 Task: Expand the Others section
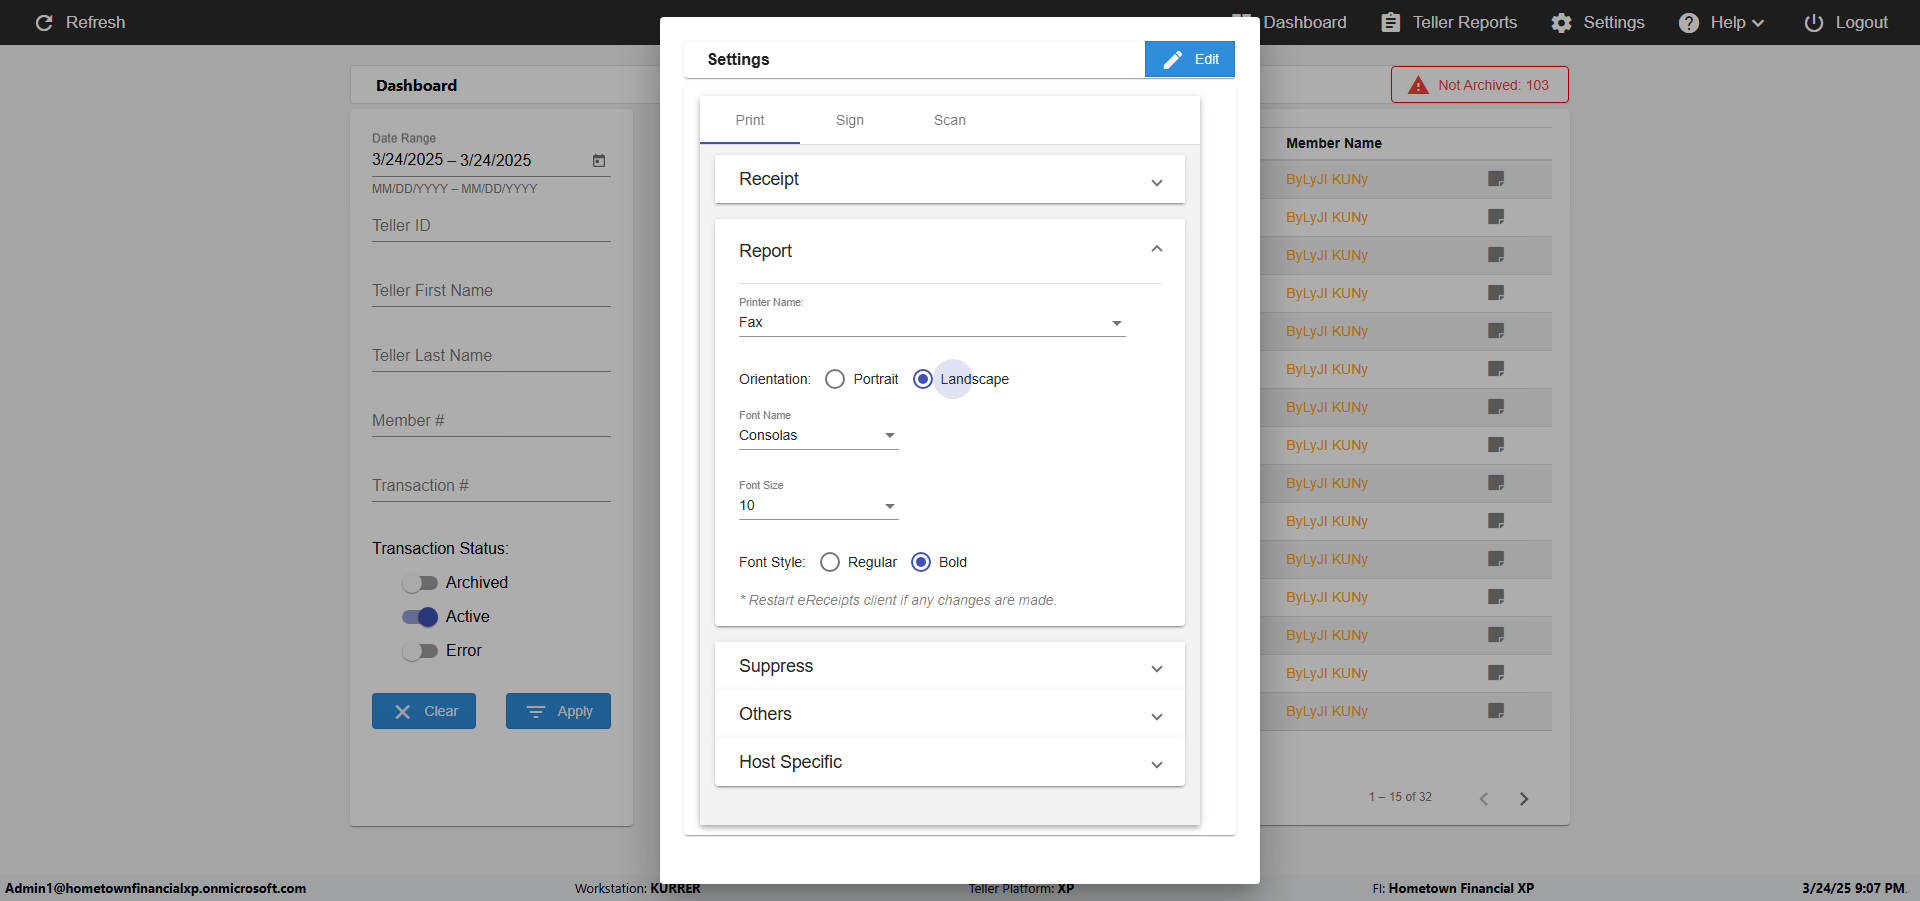click(950, 714)
